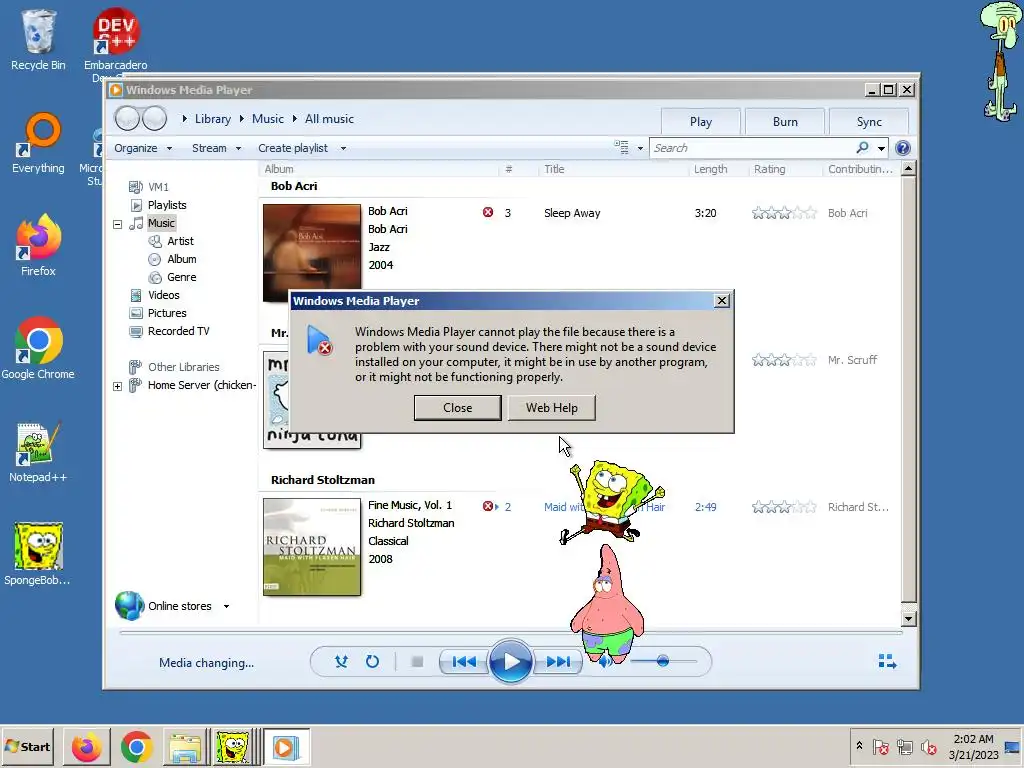The image size is (1024, 768).
Task: Click Close in the error dialog
Action: pyautogui.click(x=457, y=408)
